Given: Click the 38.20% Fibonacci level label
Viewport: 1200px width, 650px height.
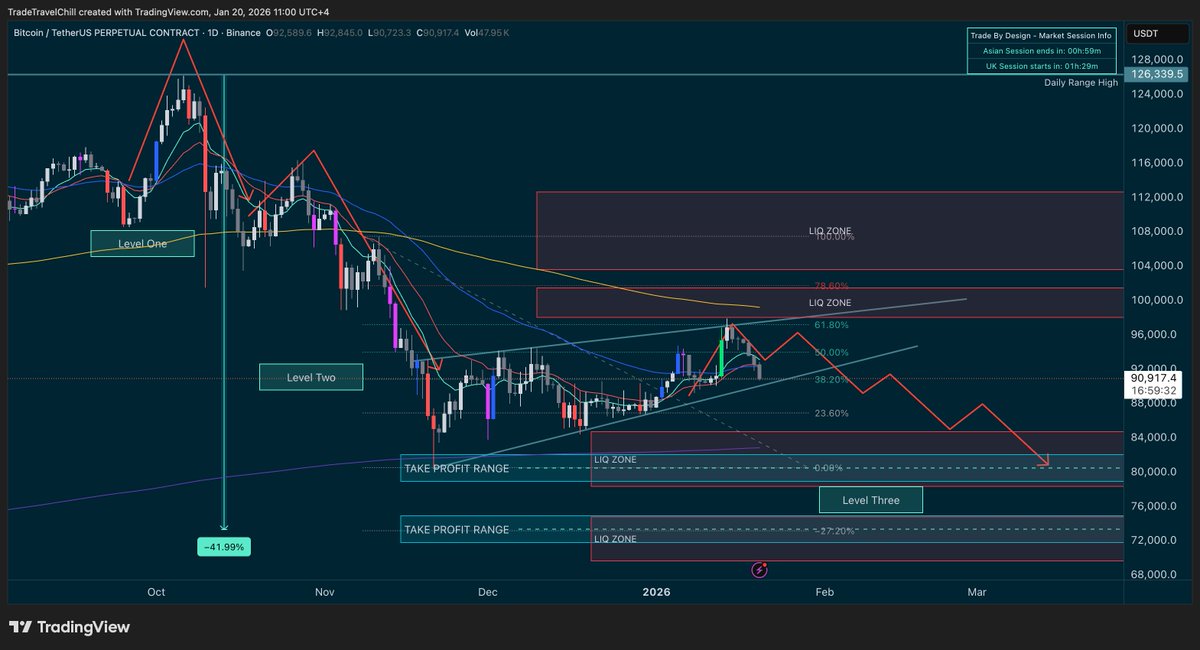Looking at the screenshot, I should pyautogui.click(x=832, y=379).
